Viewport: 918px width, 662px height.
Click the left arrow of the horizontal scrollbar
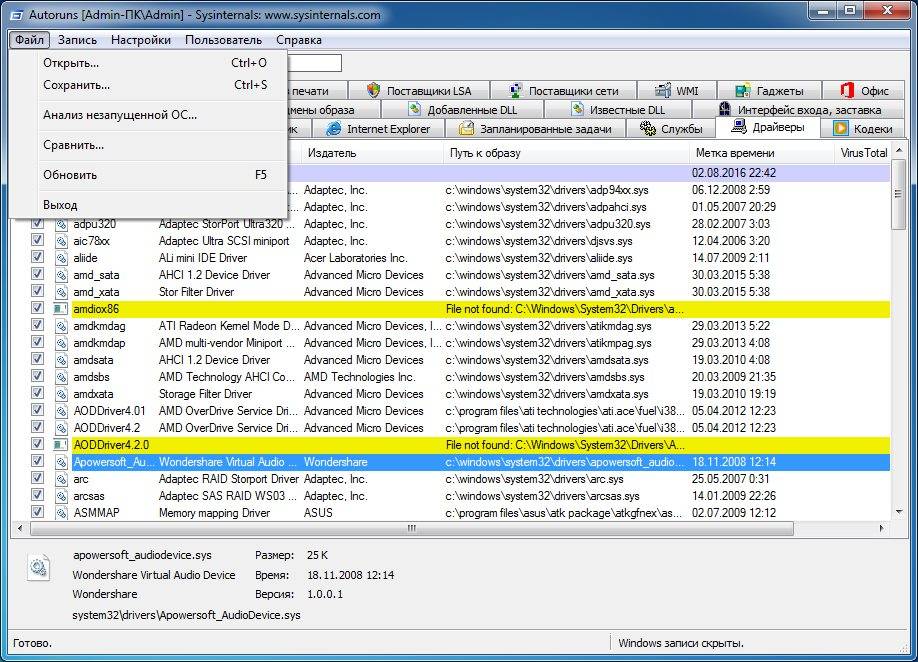pyautogui.click(x=20, y=529)
